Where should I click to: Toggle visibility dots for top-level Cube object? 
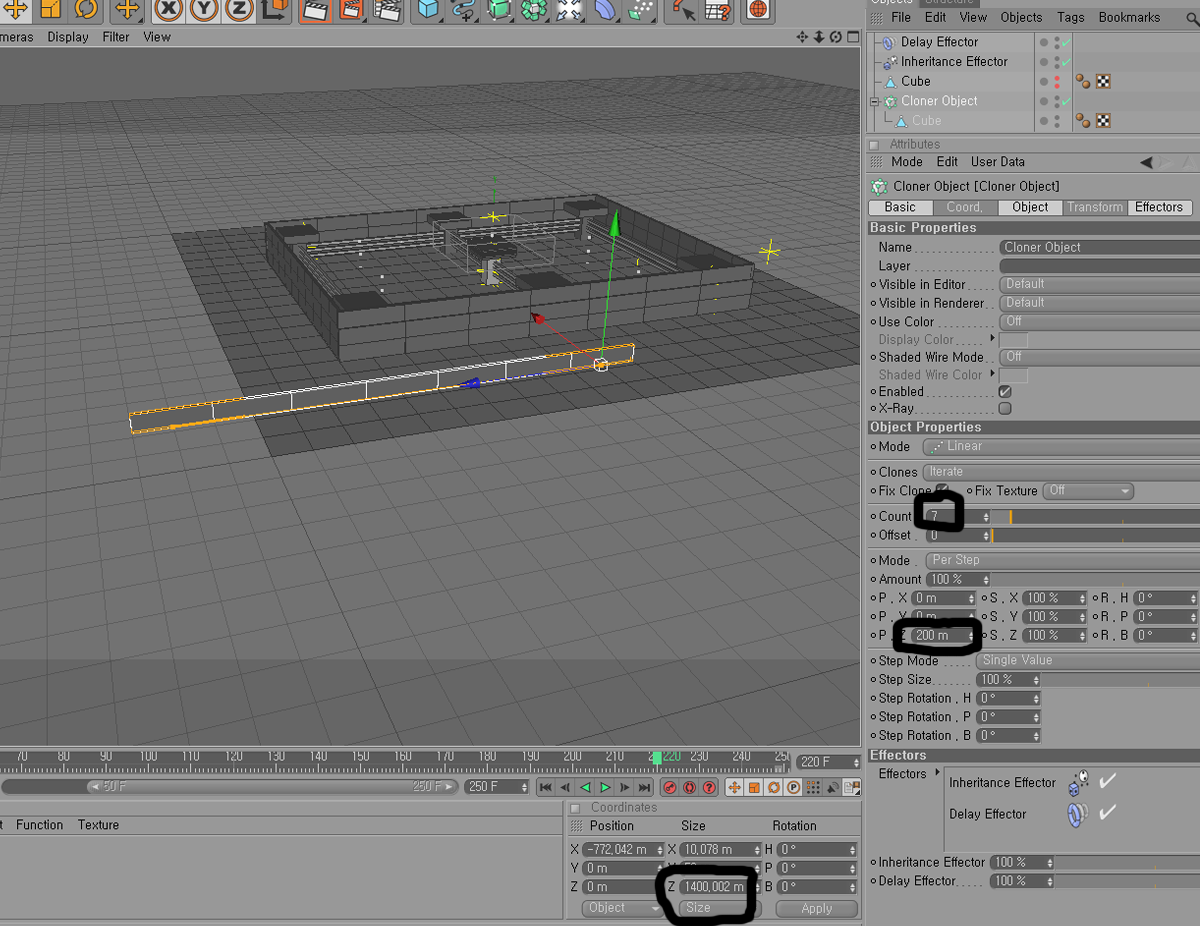click(1057, 82)
